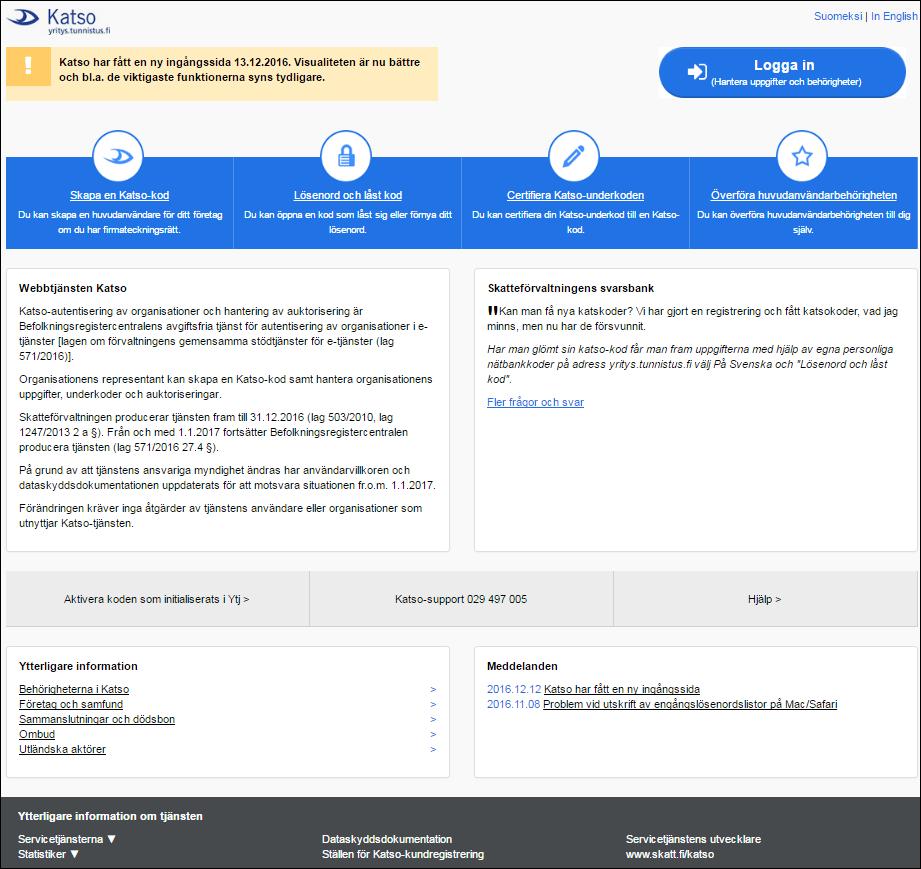
Task: Click the Meddelanden heading
Action: (522, 666)
